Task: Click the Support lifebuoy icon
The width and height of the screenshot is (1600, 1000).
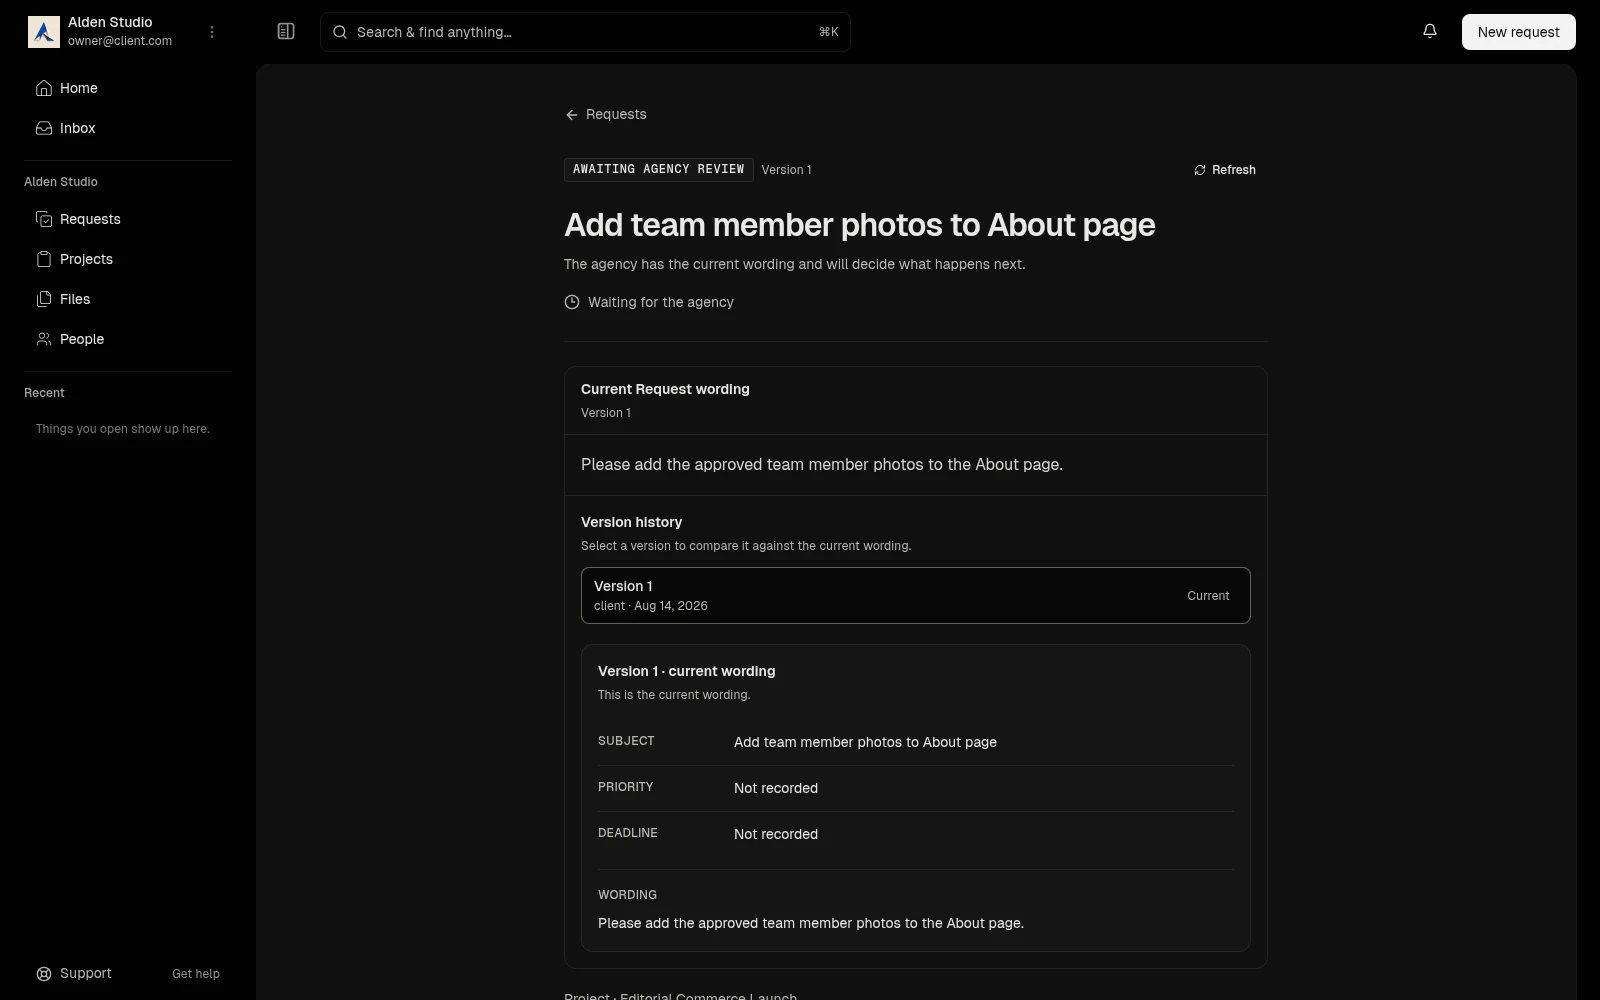Action: click(44, 974)
